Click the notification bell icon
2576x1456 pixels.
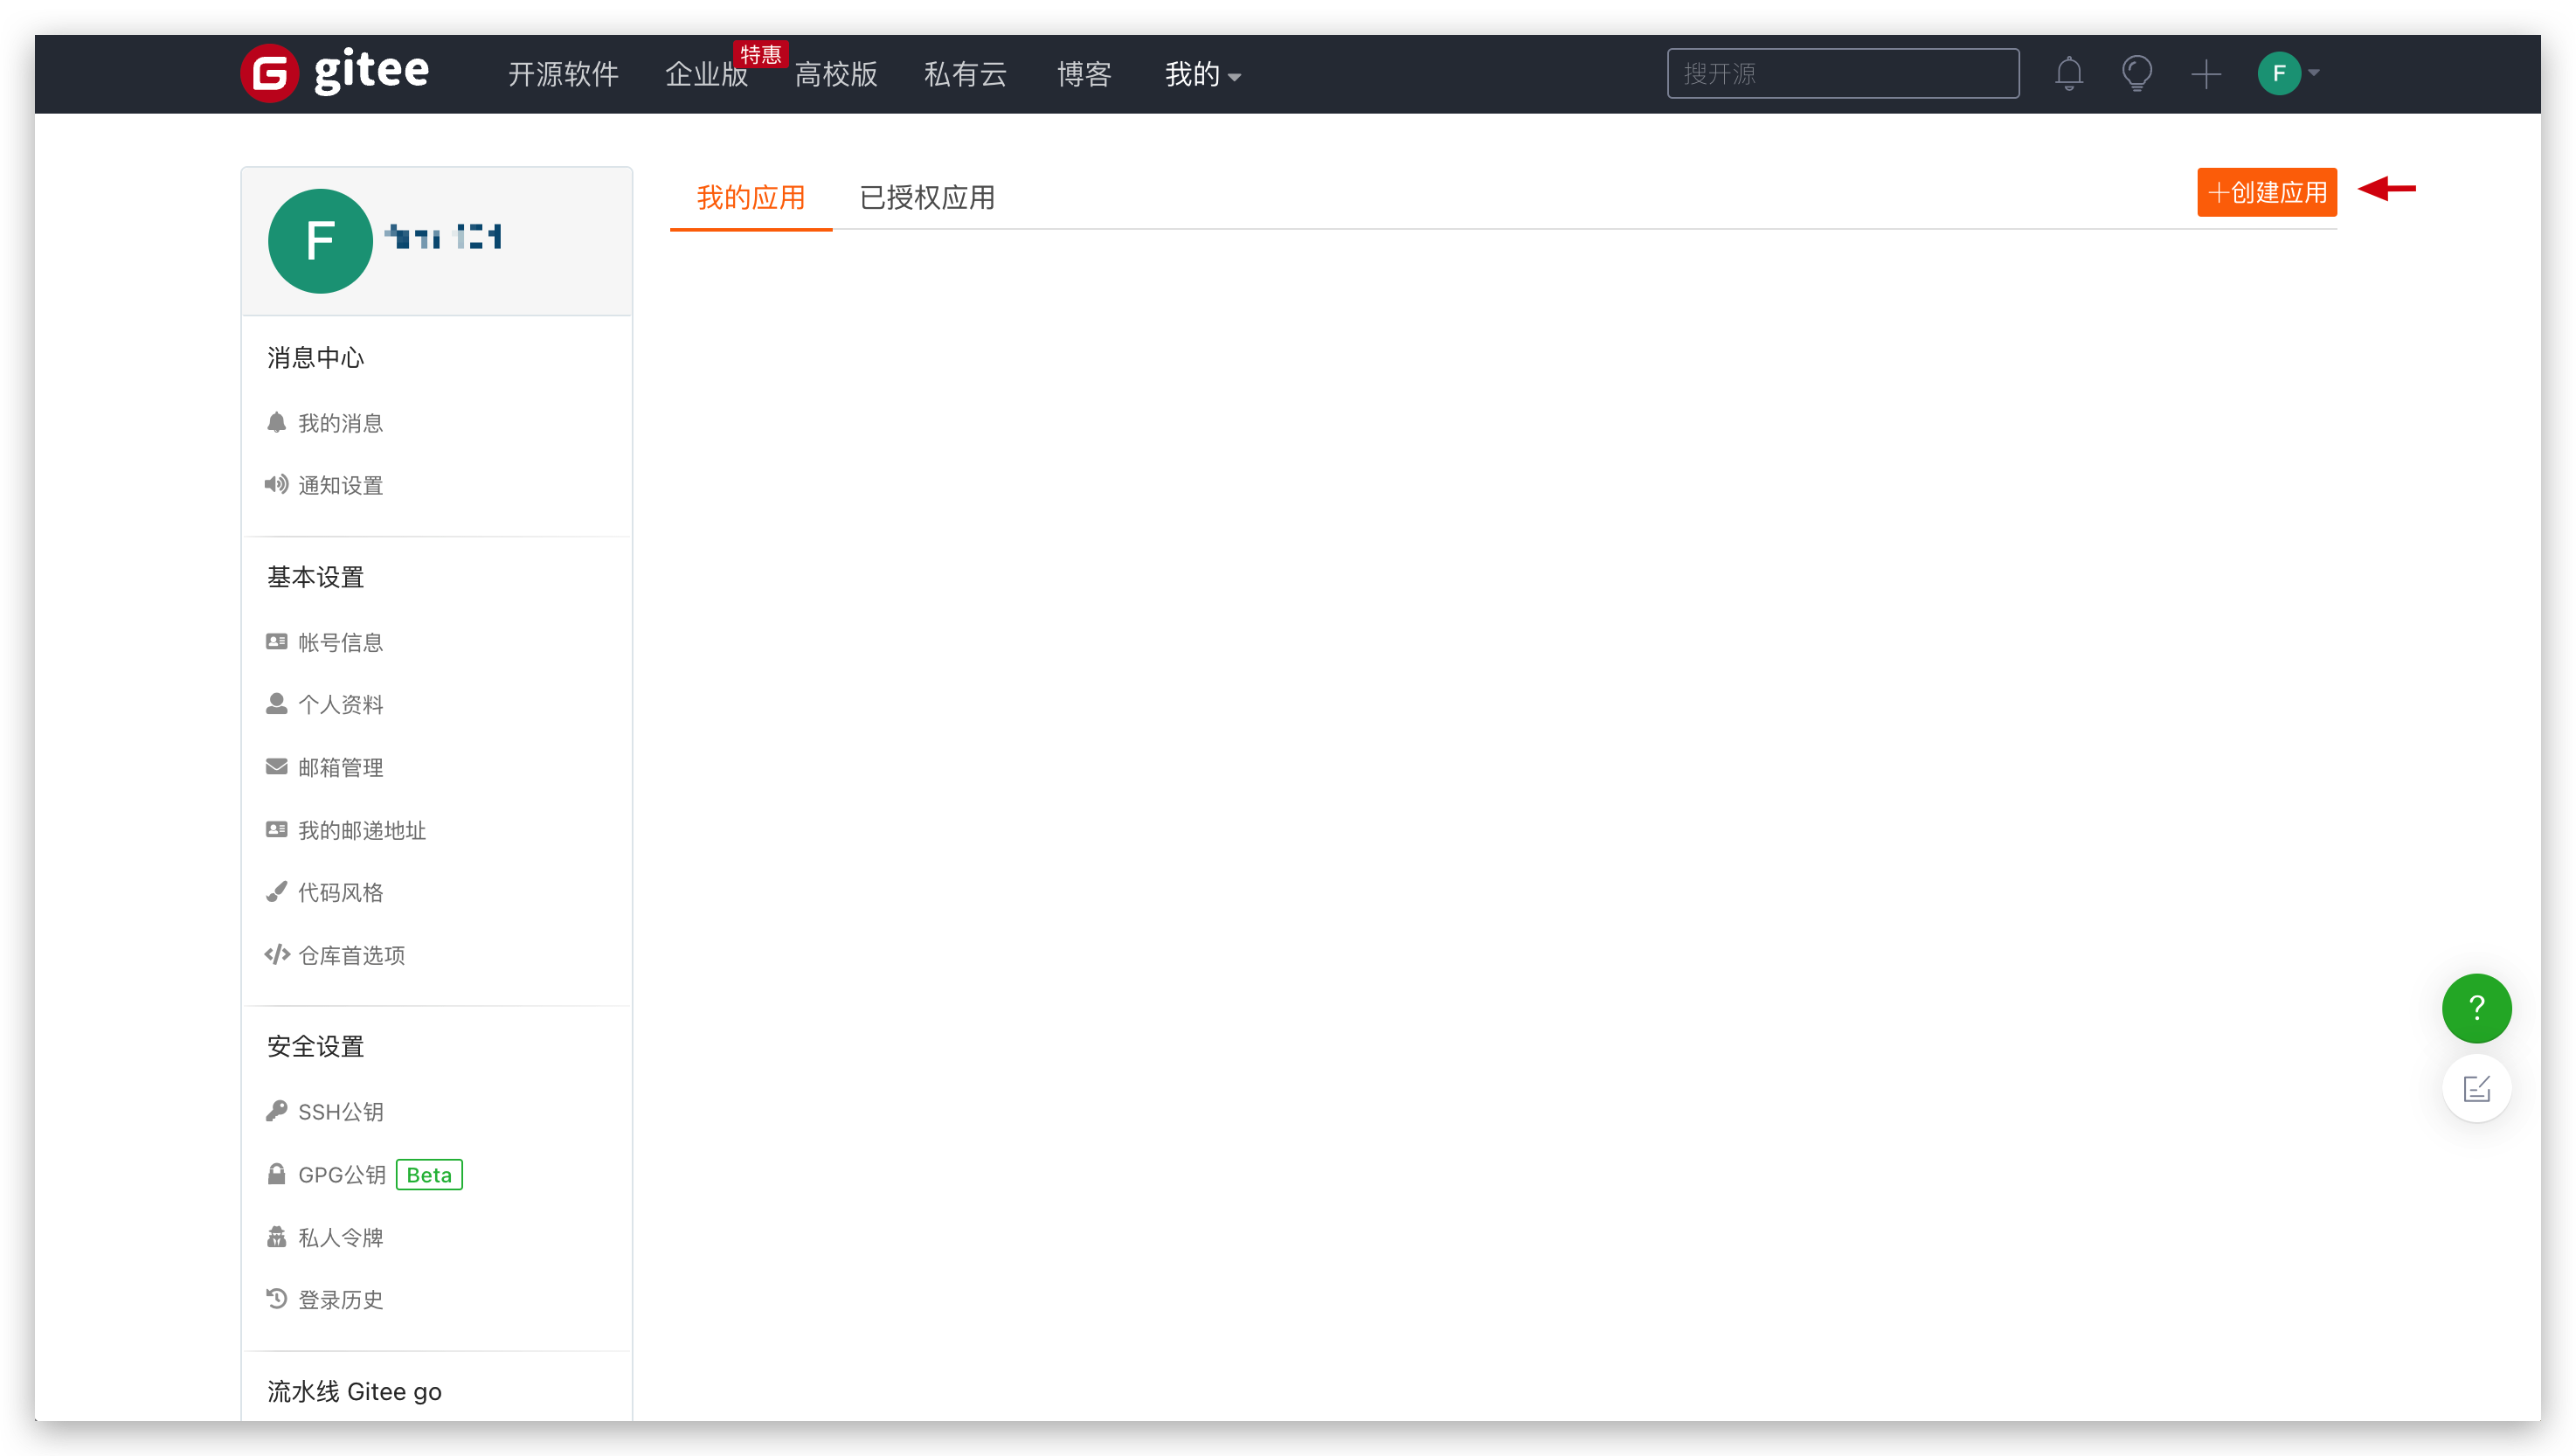2068,74
